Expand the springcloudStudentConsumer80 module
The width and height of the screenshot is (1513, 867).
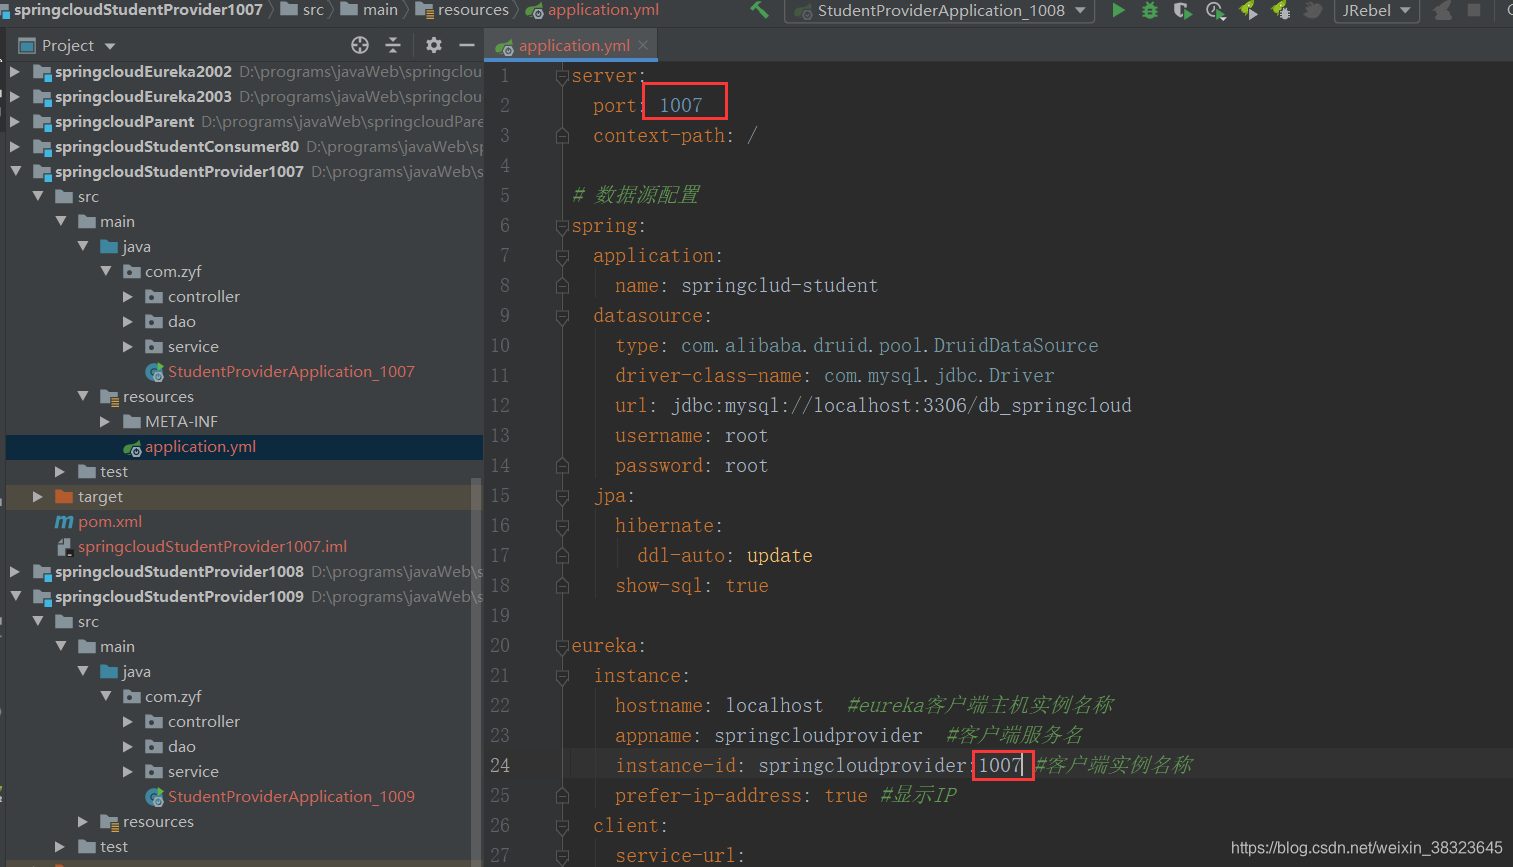coord(15,146)
